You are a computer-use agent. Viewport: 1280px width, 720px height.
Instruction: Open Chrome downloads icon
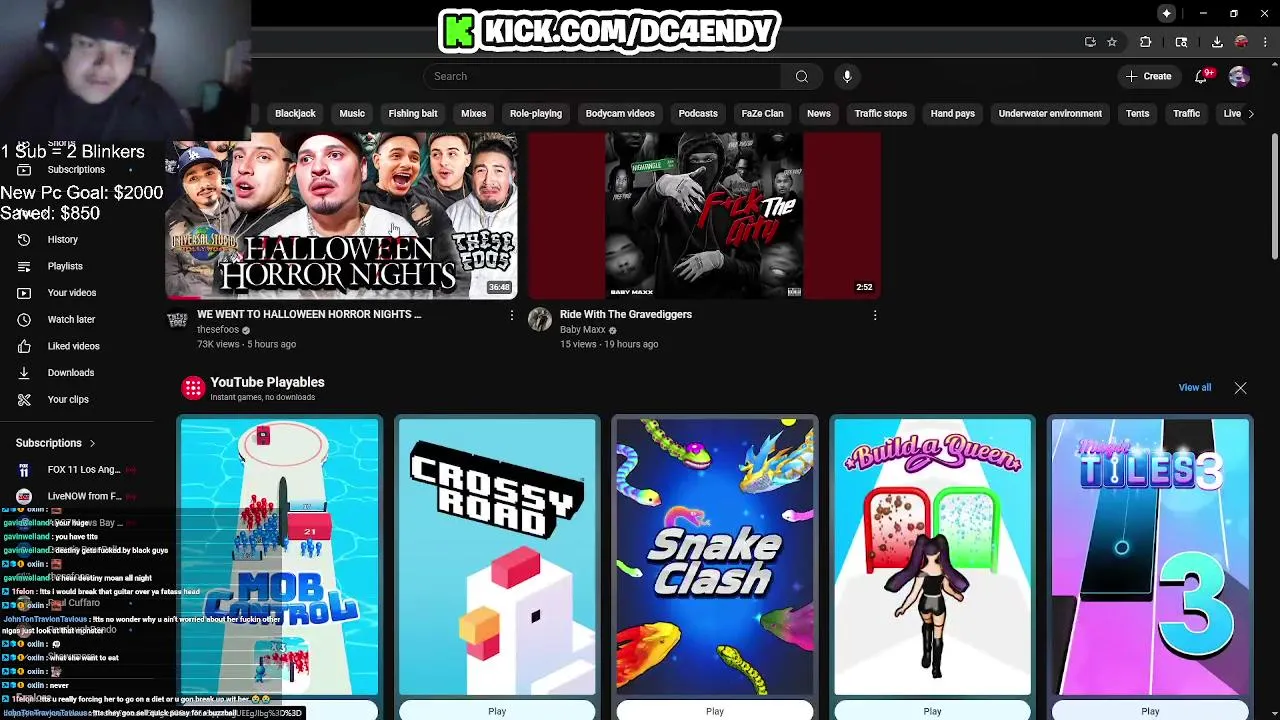click(1217, 42)
